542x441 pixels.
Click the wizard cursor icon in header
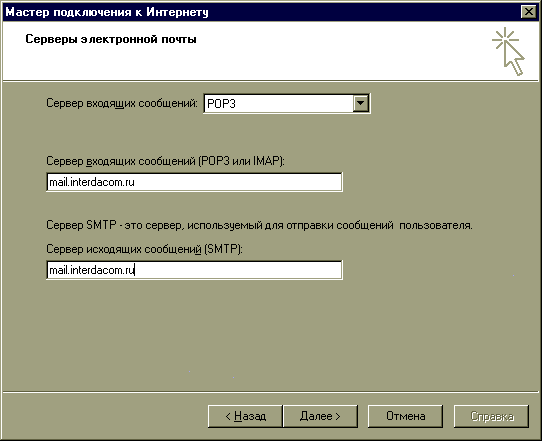pyautogui.click(x=508, y=51)
